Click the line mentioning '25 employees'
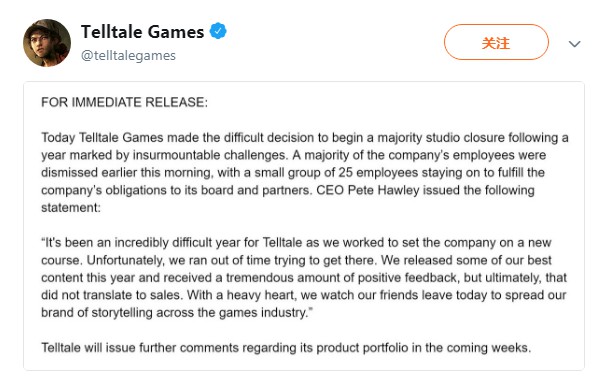The image size is (605, 380). [293, 172]
